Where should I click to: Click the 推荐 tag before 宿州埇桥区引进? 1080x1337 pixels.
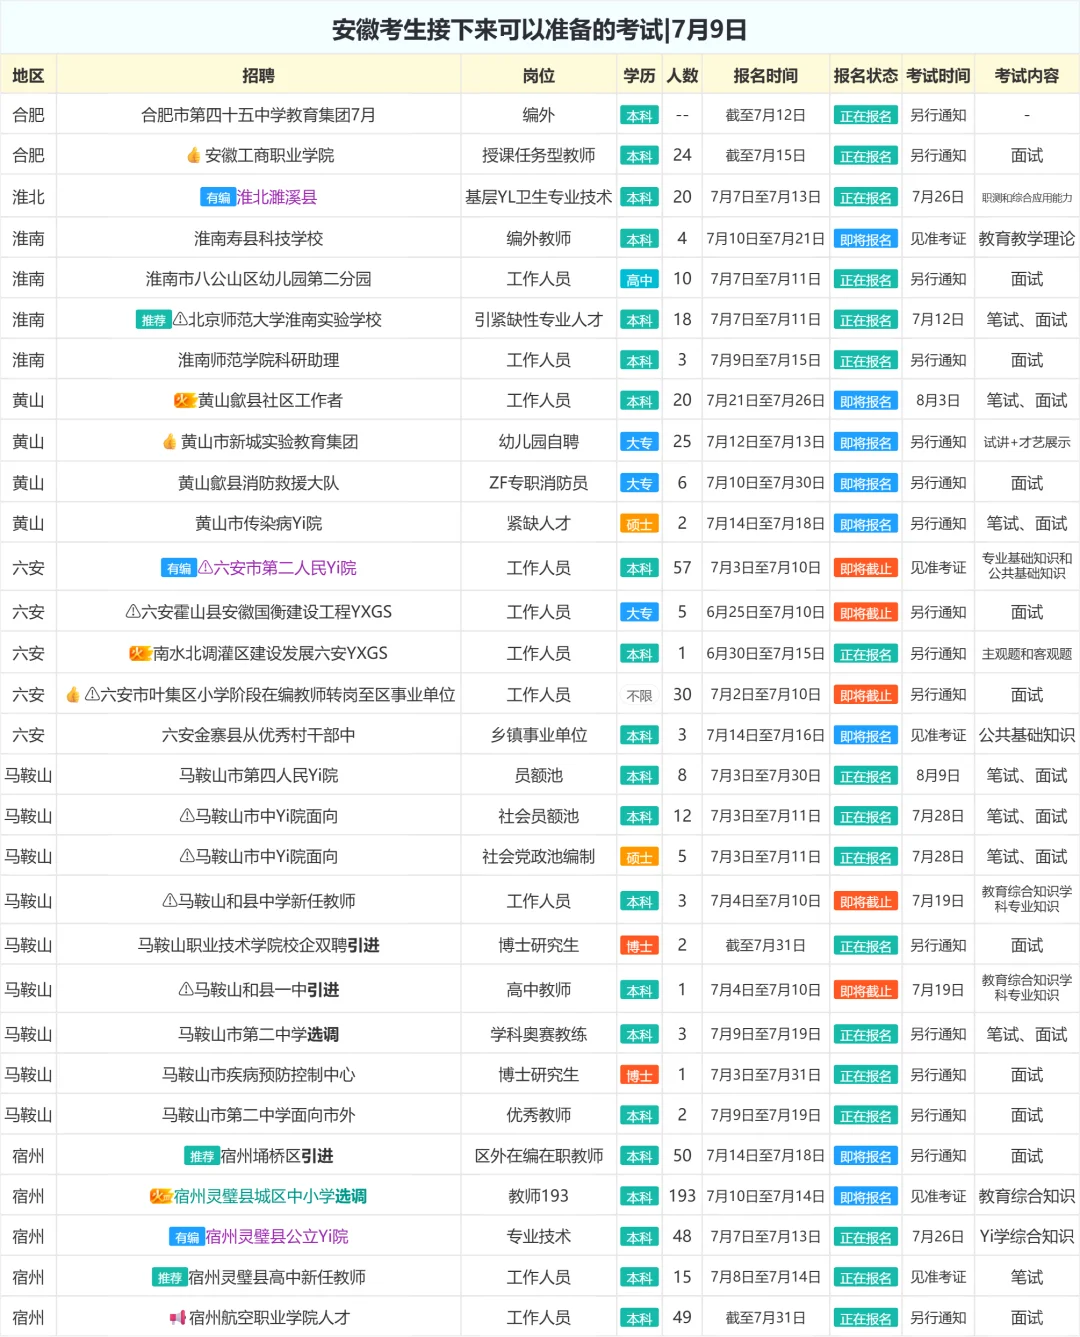202,1156
